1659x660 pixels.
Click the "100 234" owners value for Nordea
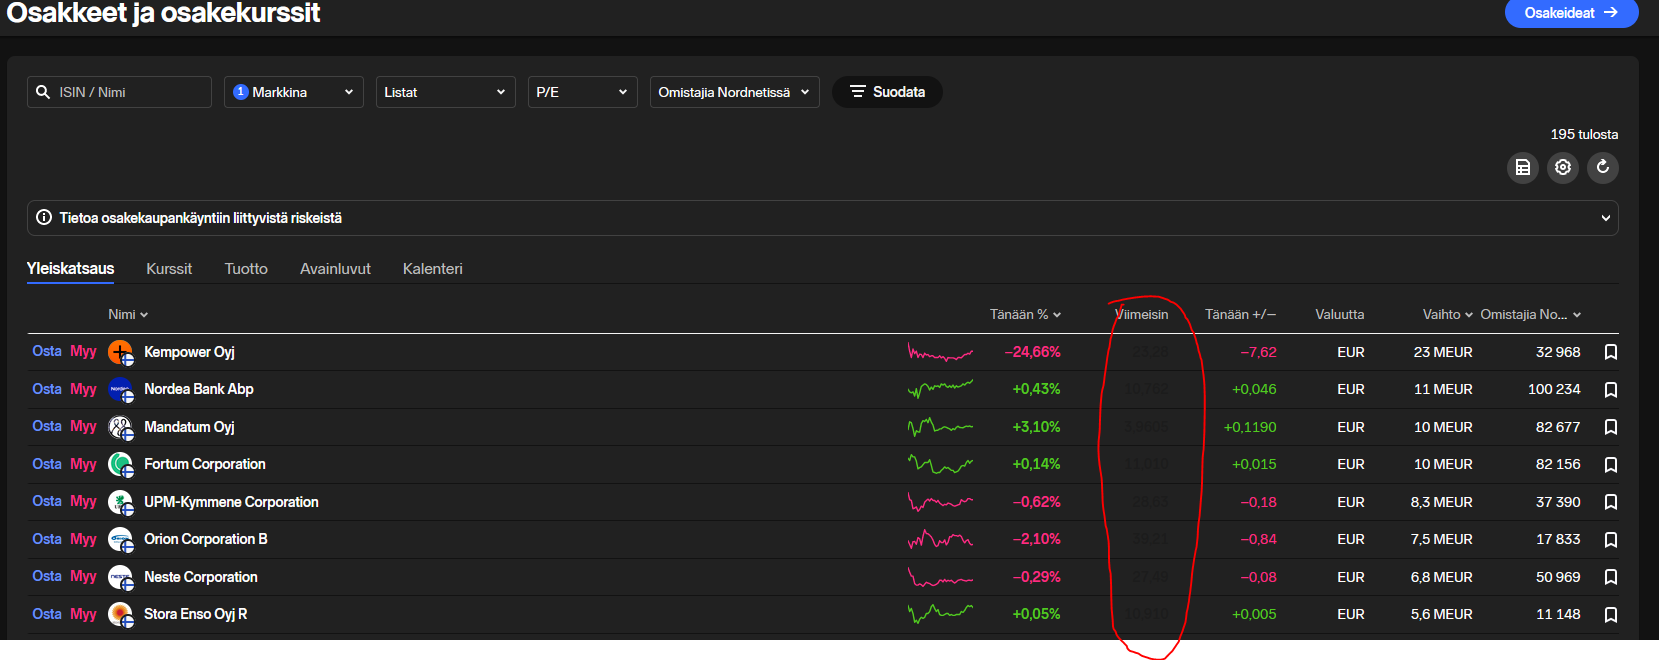pyautogui.click(x=1554, y=389)
